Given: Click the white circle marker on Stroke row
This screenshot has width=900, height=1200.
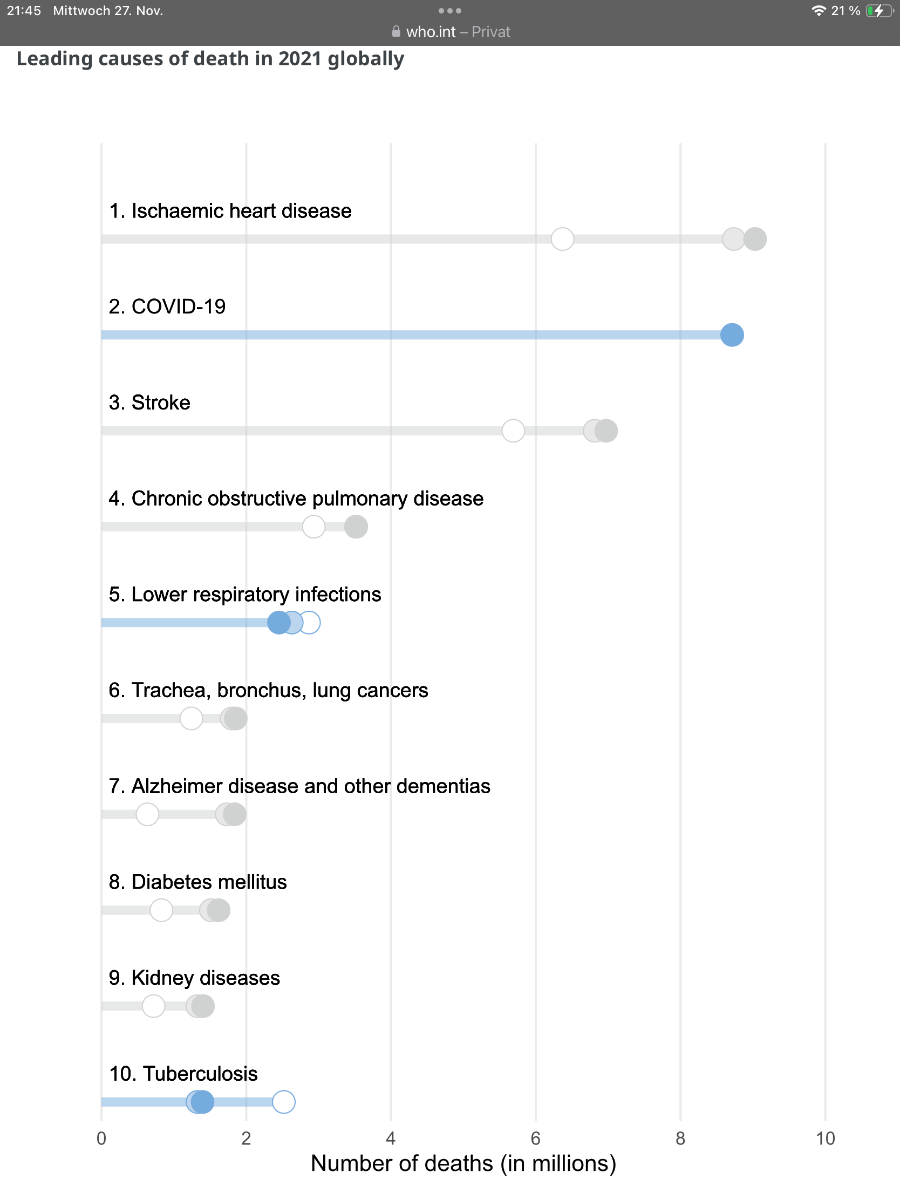Looking at the screenshot, I should click(513, 431).
